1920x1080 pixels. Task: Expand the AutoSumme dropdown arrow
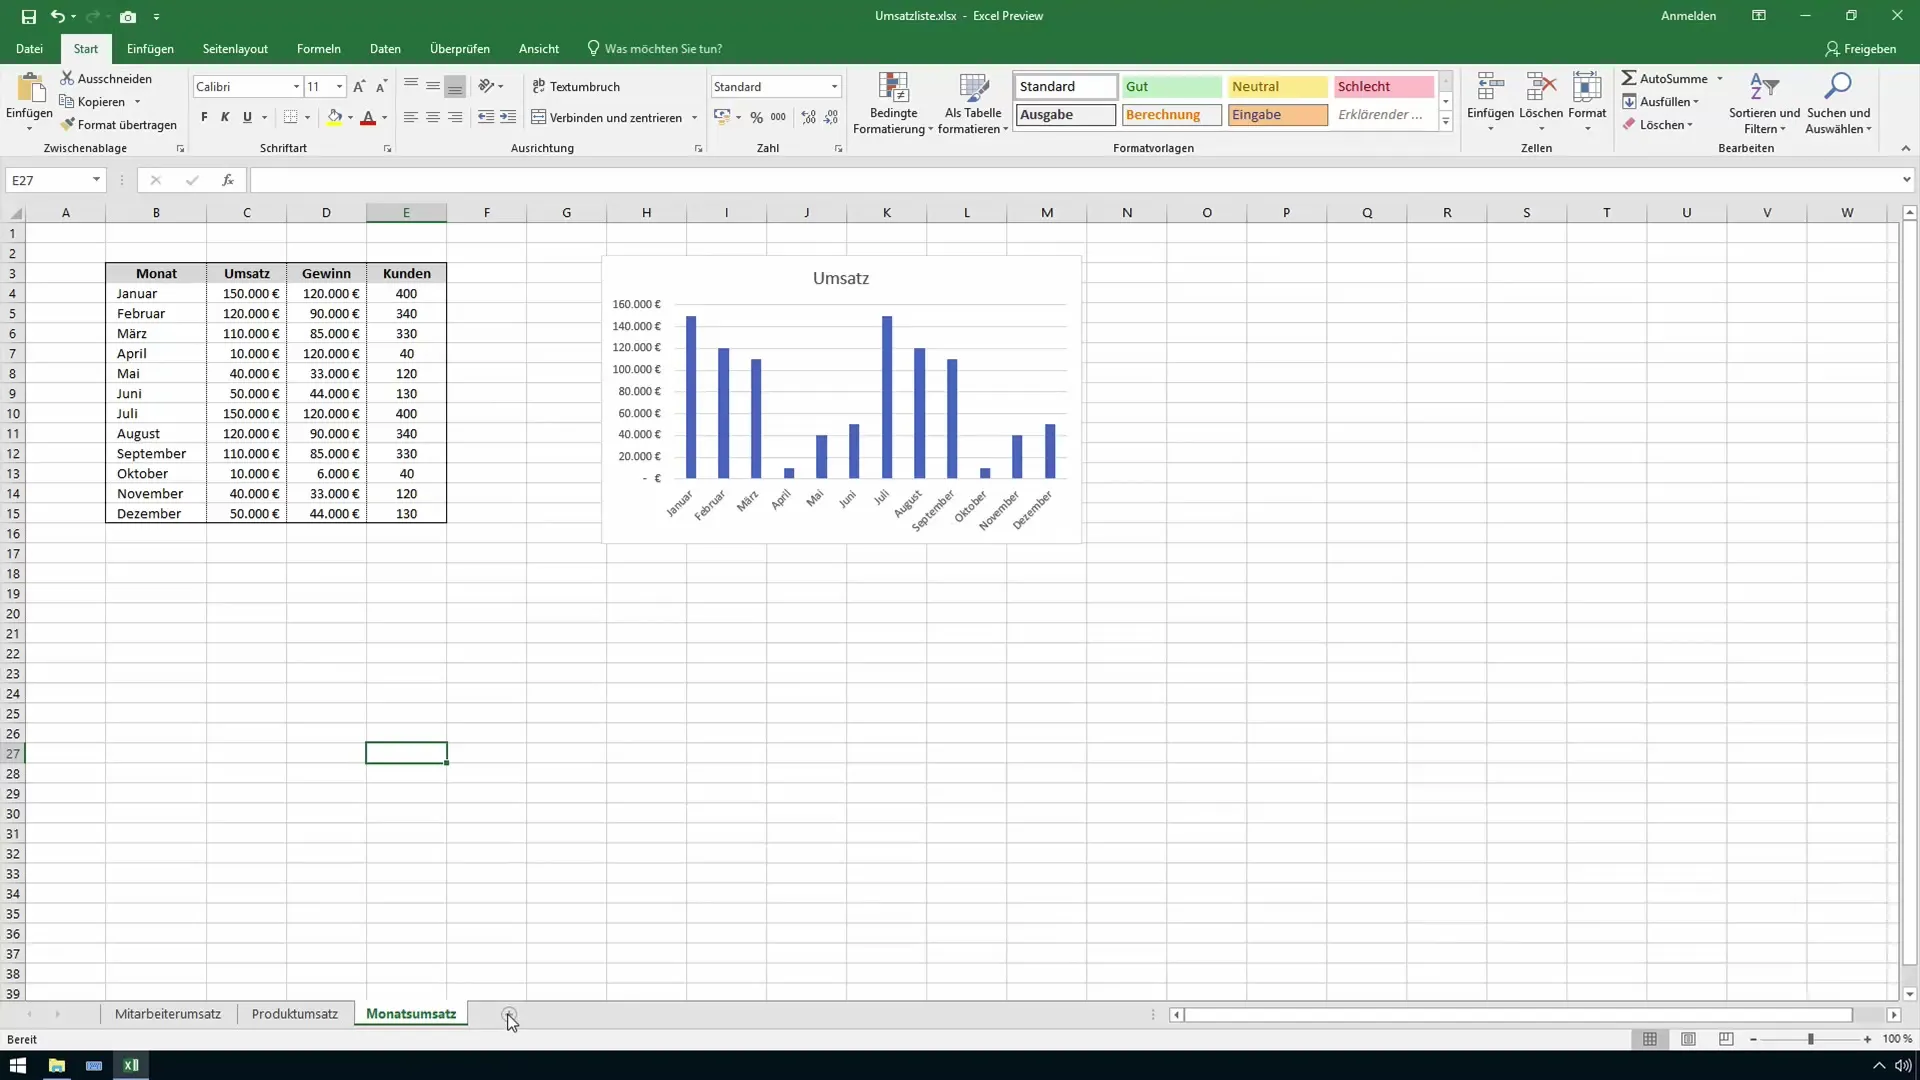point(1720,79)
